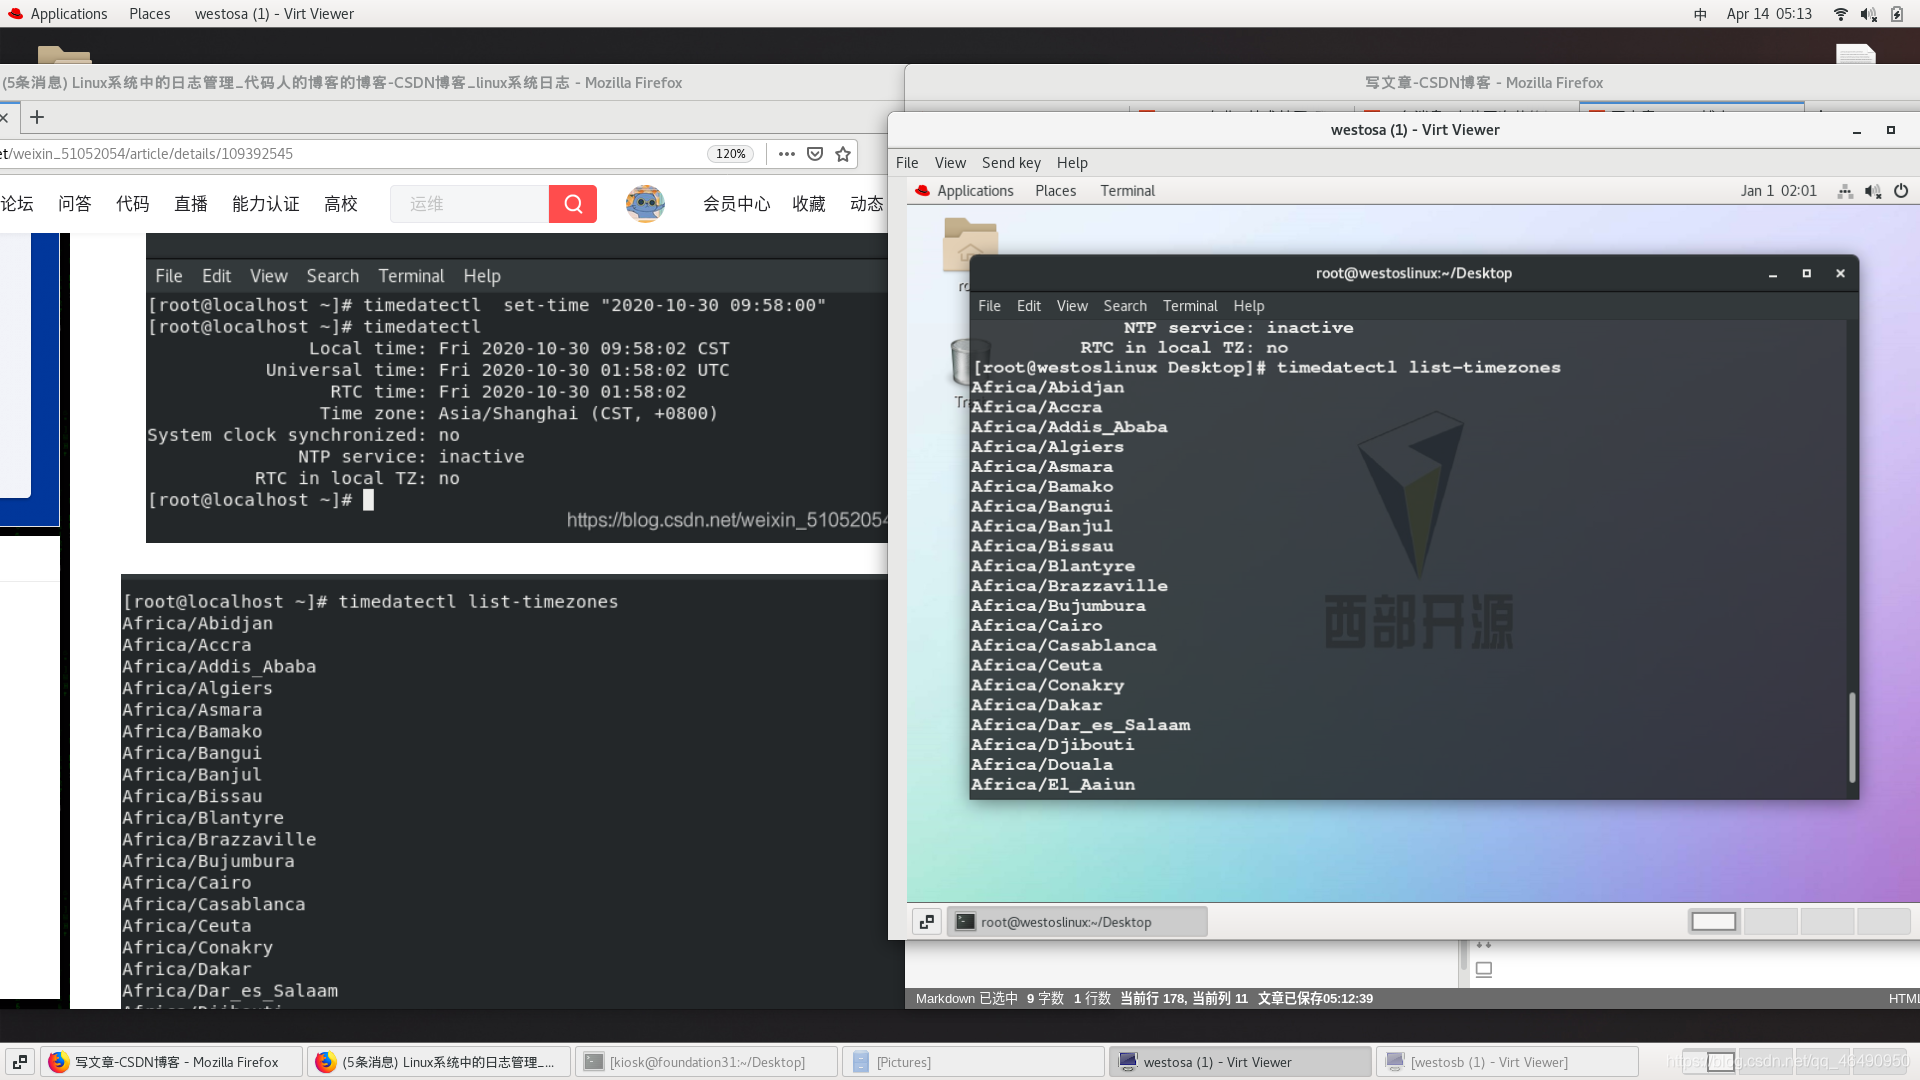
Task: Open the guest terminal Edit menu
Action: coord(1029,306)
